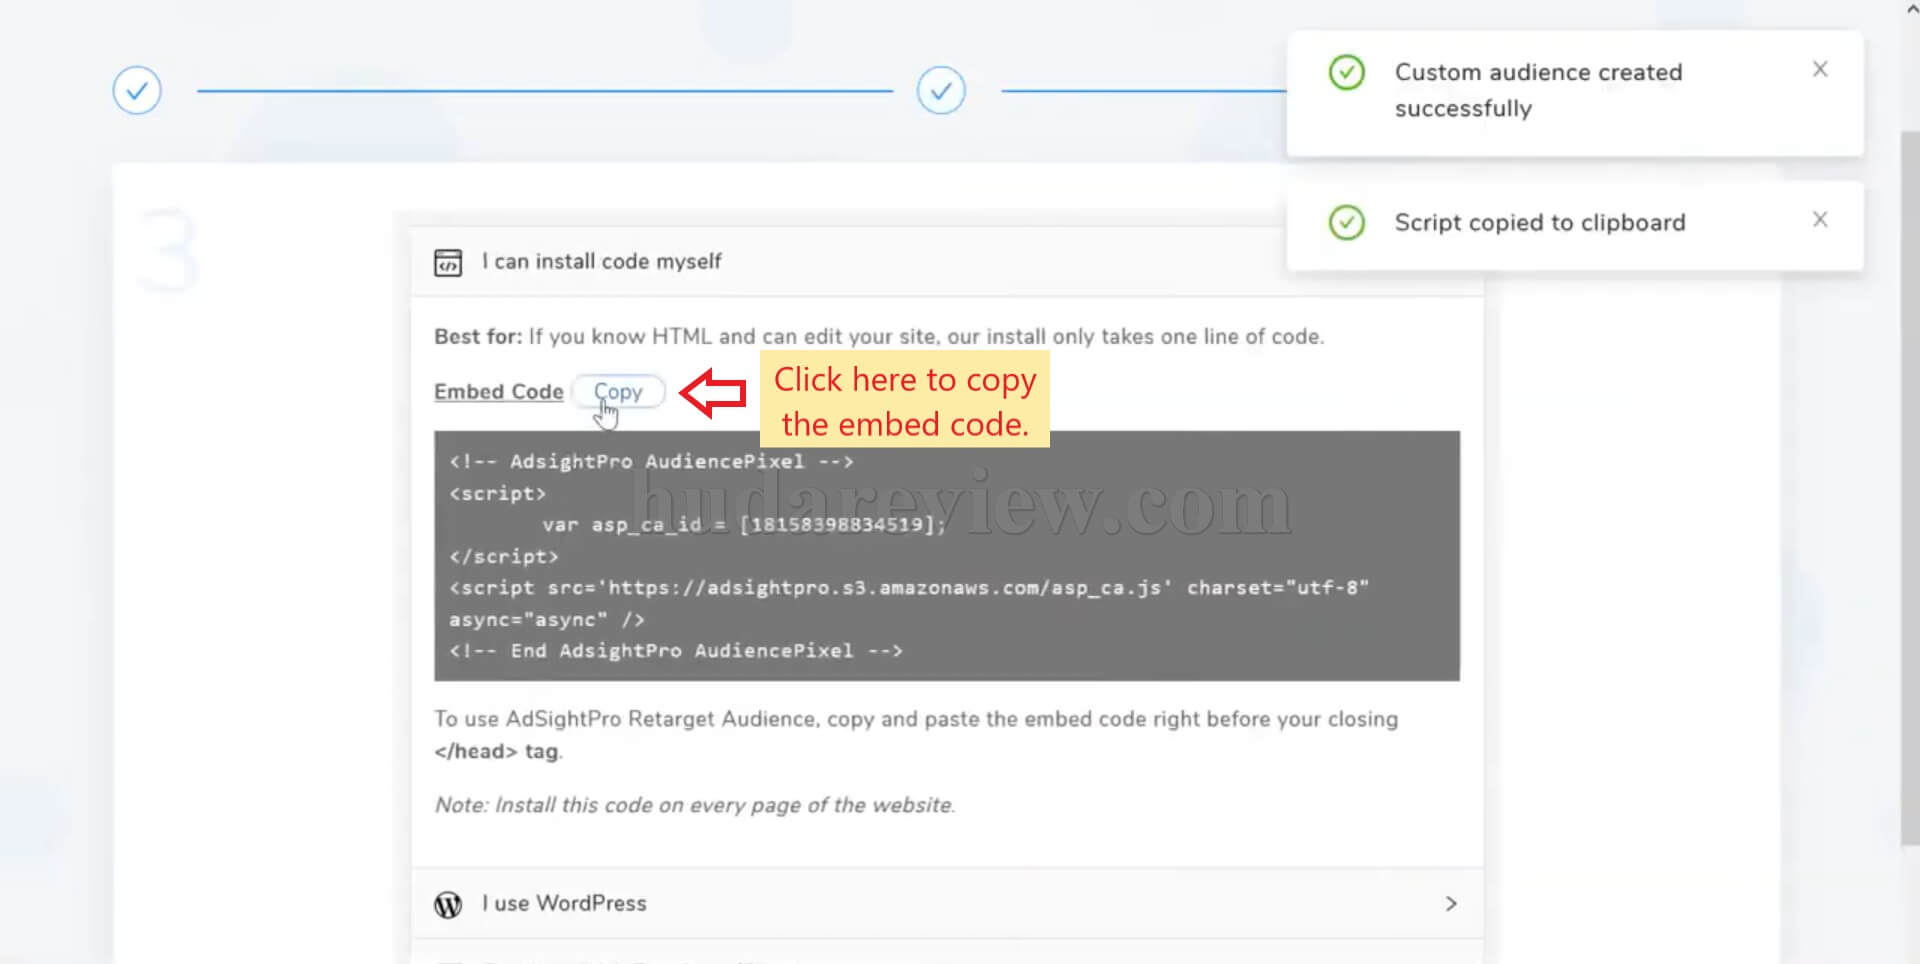The width and height of the screenshot is (1920, 964).
Task: Click the 'Script copied to clipboard' message text
Action: pyautogui.click(x=1540, y=222)
